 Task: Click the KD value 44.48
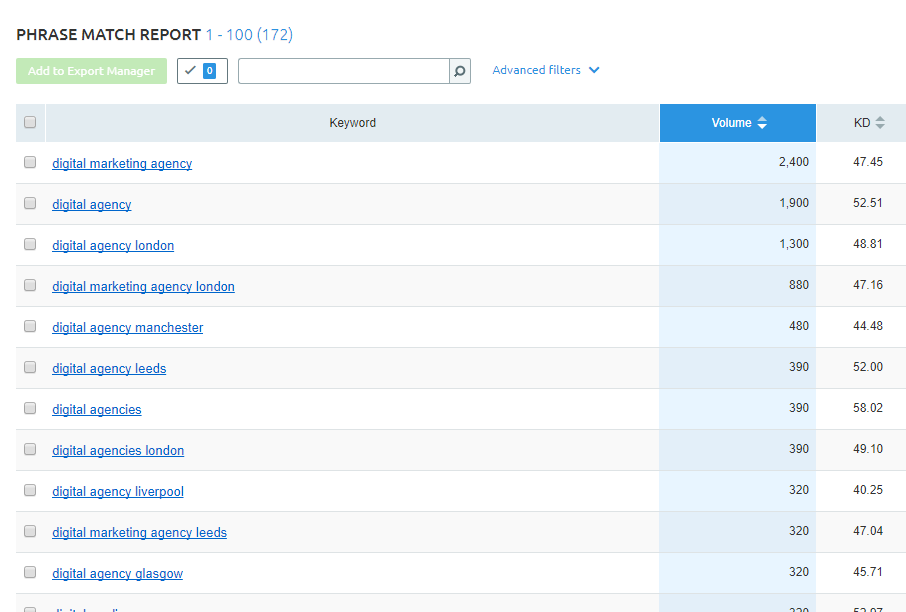pos(868,326)
